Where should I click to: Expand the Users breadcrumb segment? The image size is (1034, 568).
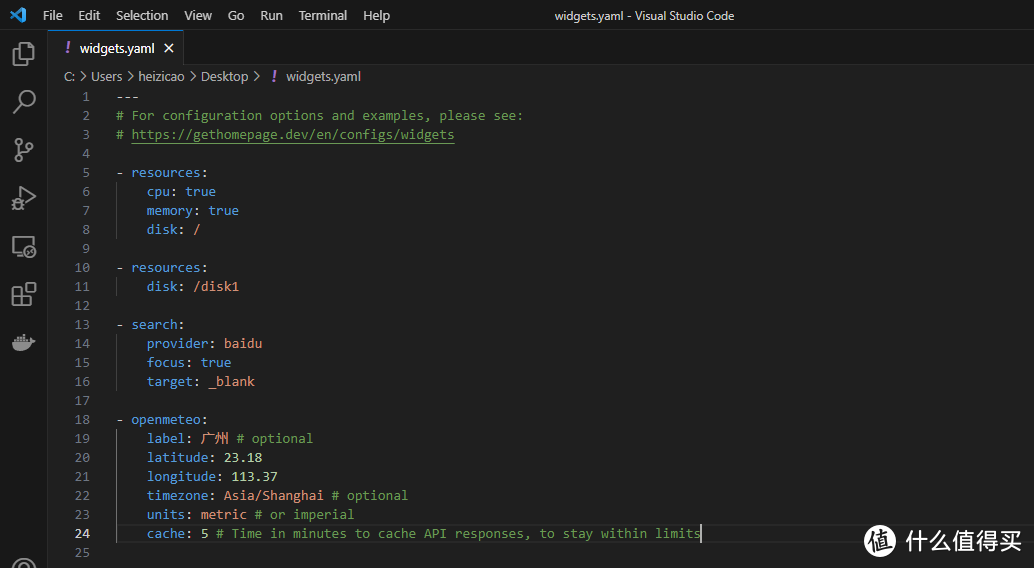106,76
